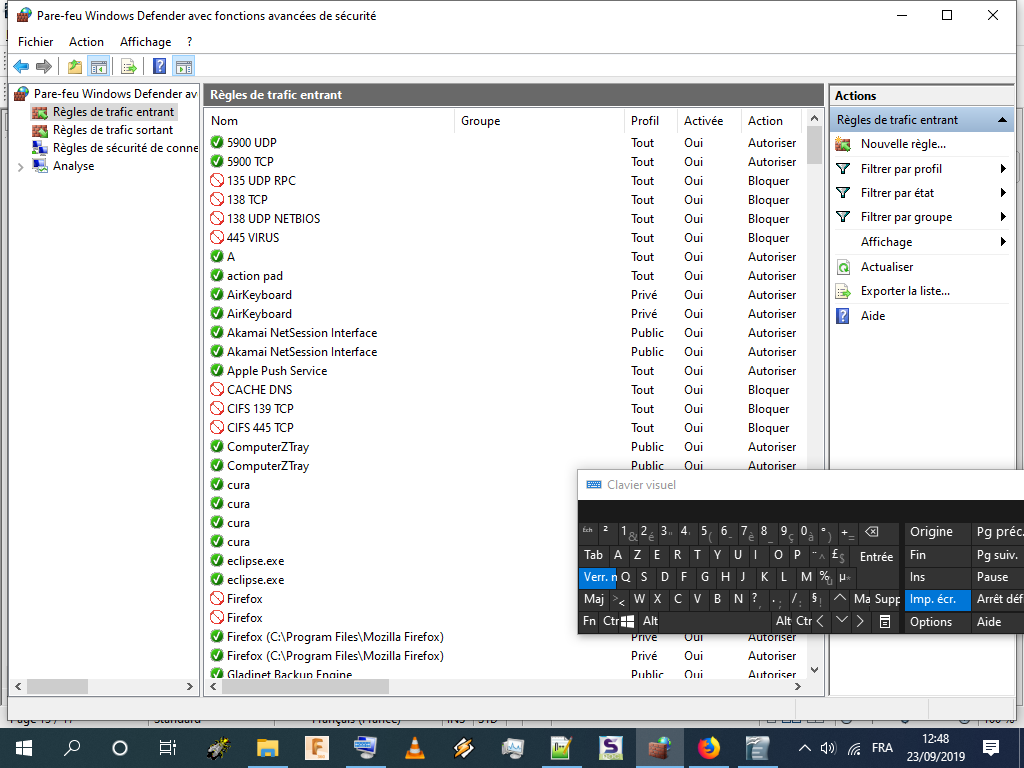Image resolution: width=1024 pixels, height=768 pixels.
Task: Toggle the console tree pane toolbar icon
Action: point(99,66)
